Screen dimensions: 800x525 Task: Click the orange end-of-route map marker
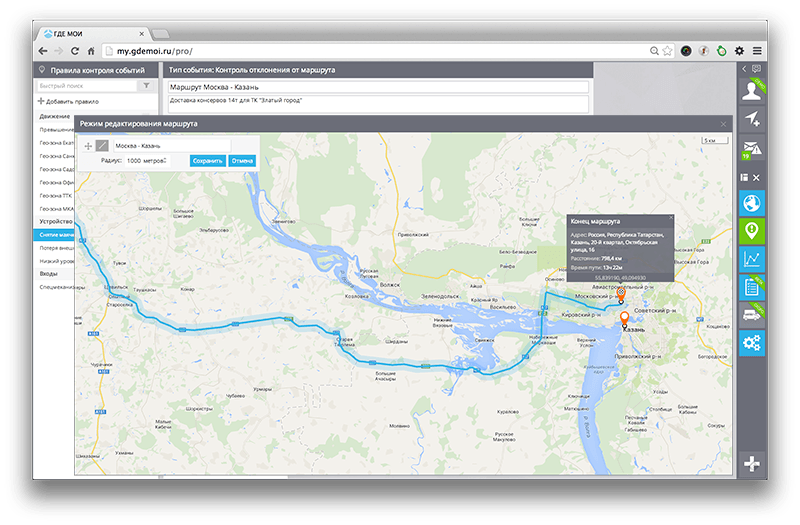coord(621,295)
